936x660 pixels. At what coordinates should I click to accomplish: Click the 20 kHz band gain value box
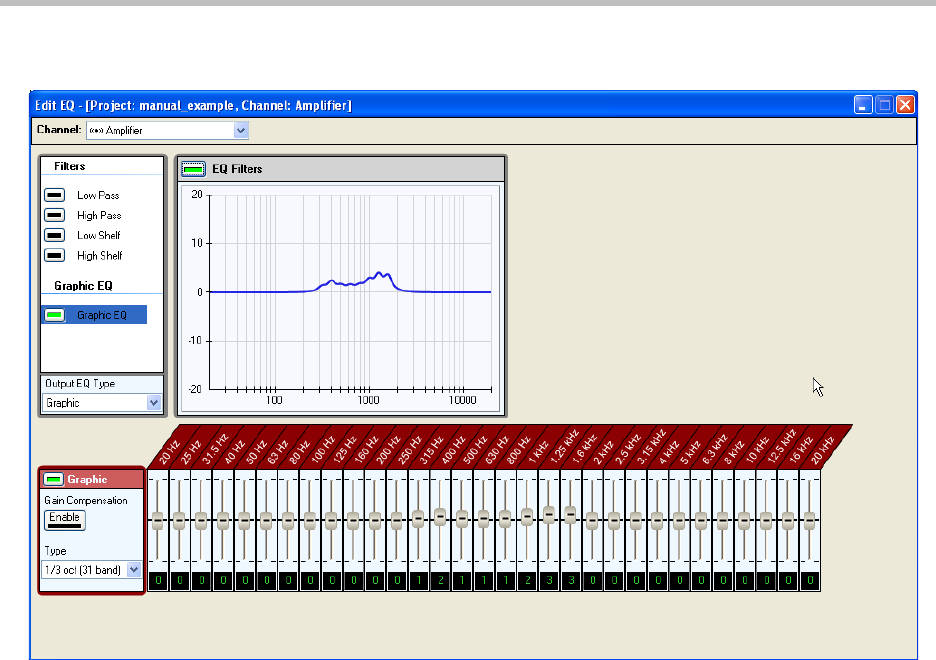click(x=809, y=580)
